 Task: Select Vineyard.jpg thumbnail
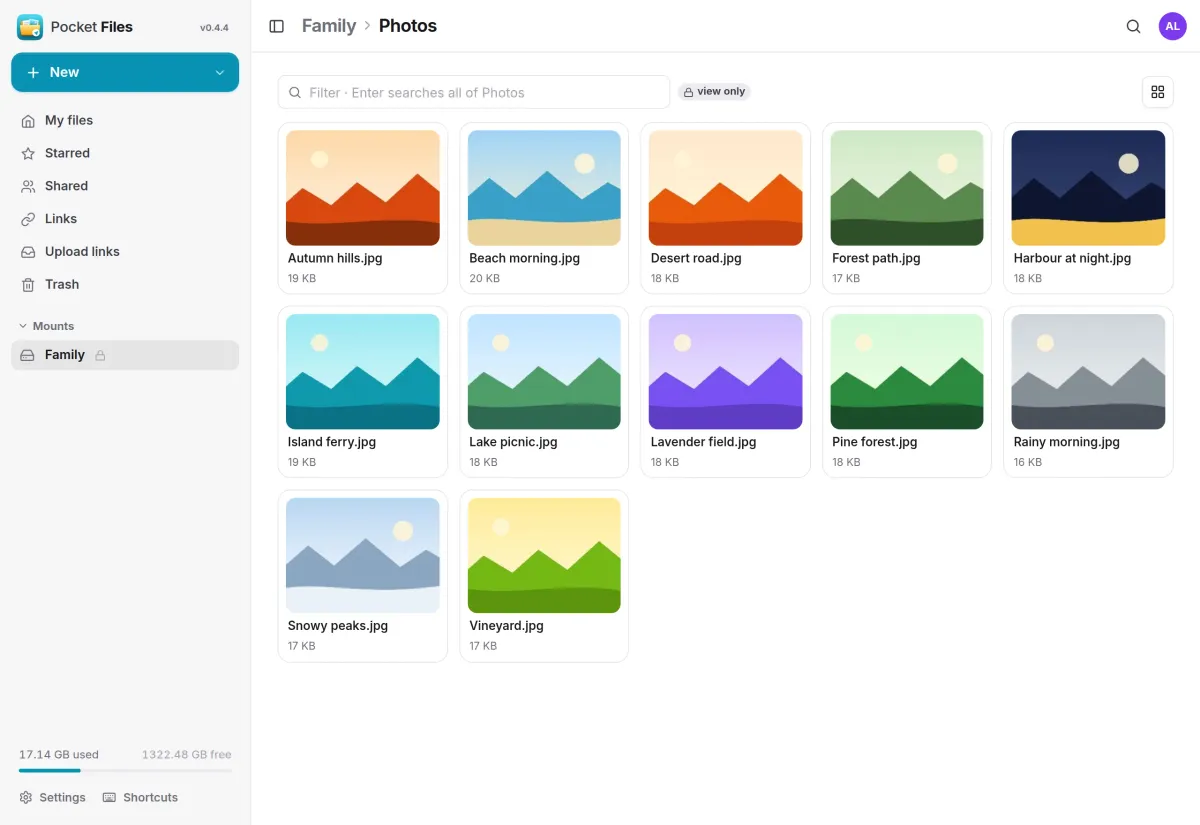click(544, 556)
